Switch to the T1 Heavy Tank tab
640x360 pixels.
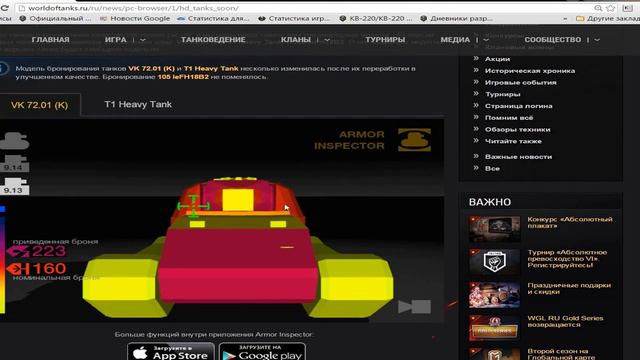click(x=138, y=104)
